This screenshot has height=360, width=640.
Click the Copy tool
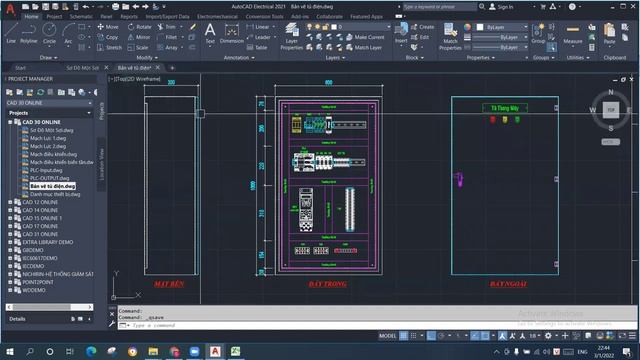point(108,37)
